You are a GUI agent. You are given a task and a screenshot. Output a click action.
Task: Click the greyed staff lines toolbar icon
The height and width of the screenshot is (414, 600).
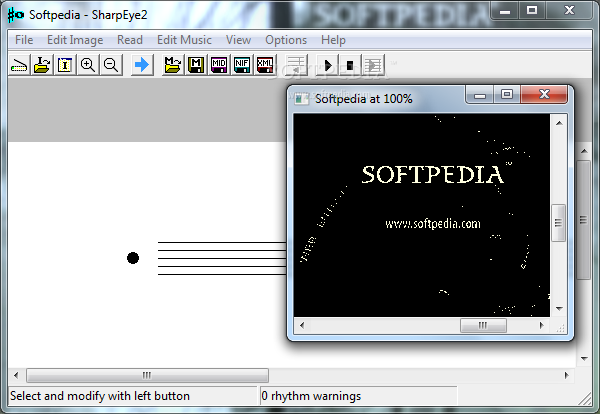coord(296,65)
